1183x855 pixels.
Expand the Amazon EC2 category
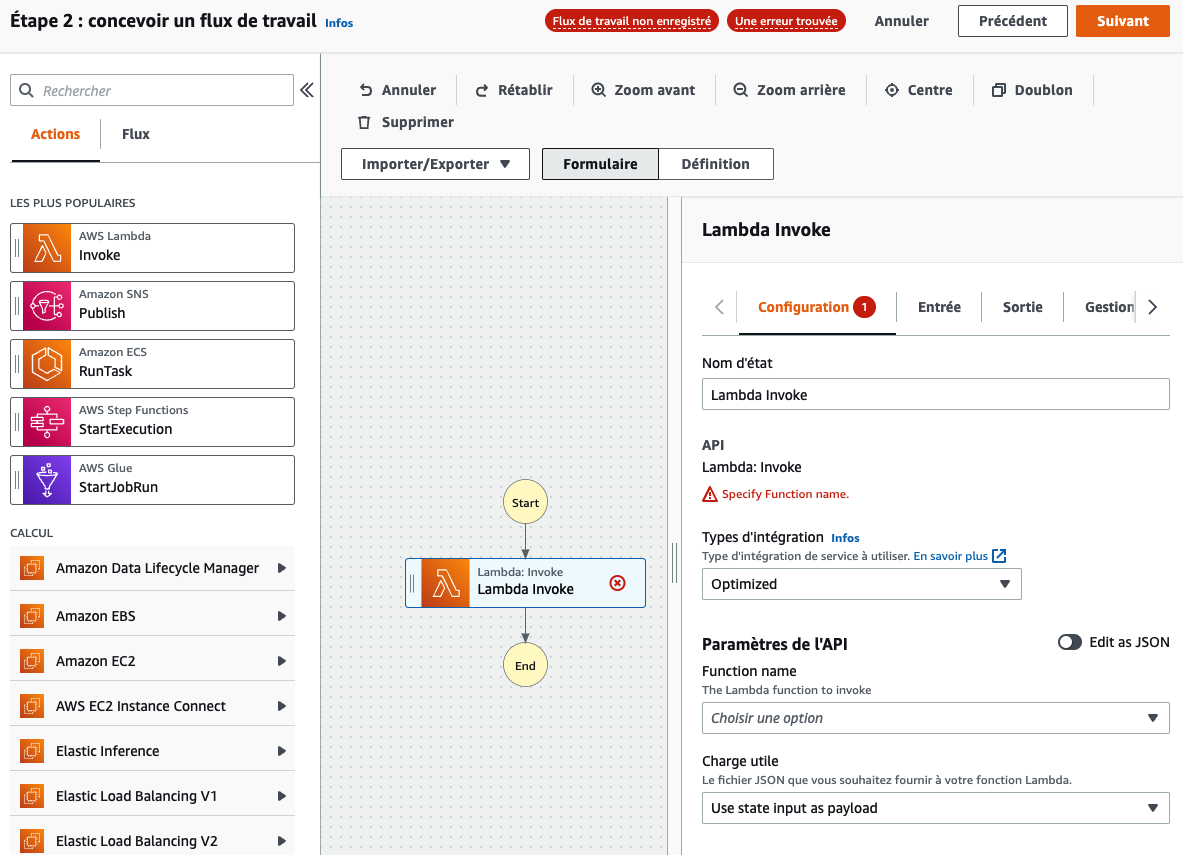tap(152, 661)
